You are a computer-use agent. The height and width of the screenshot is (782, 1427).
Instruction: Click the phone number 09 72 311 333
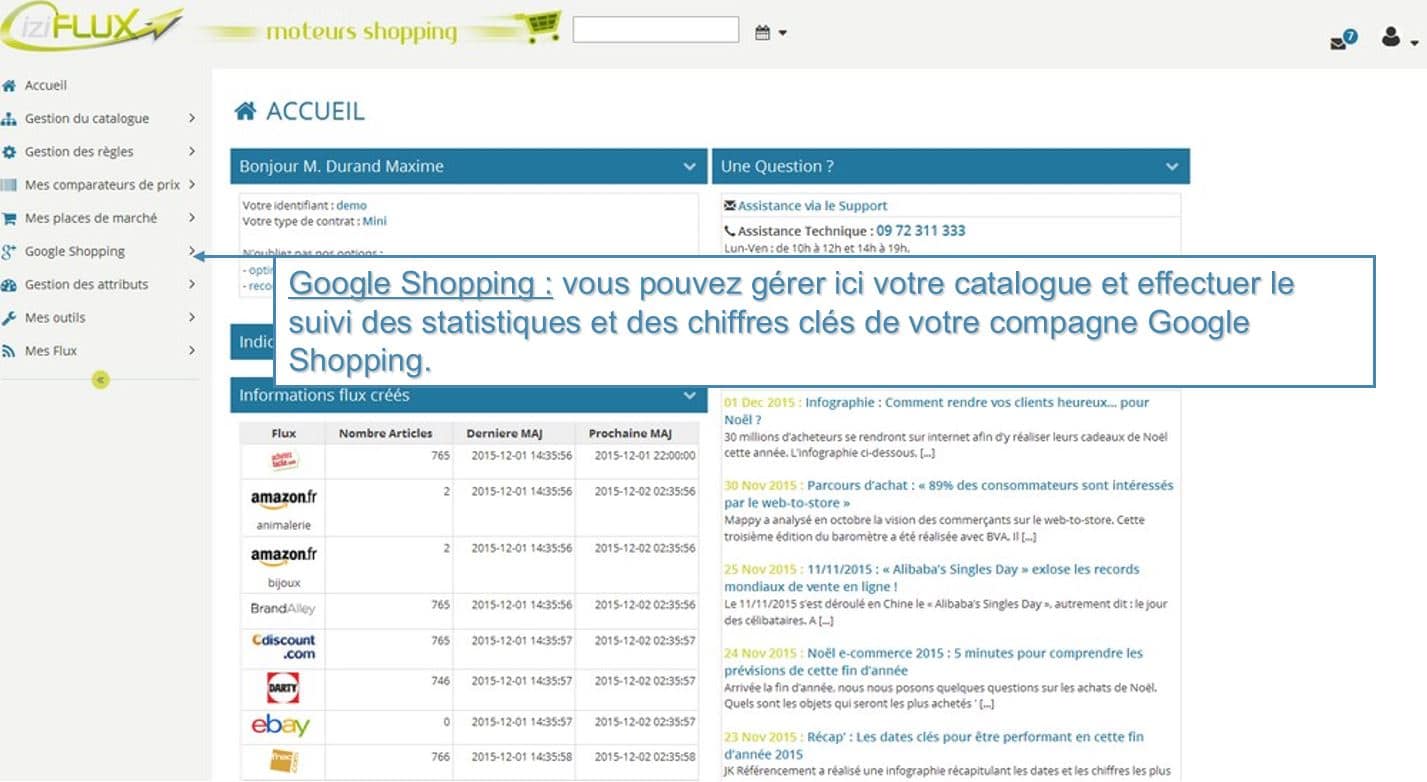(x=921, y=231)
